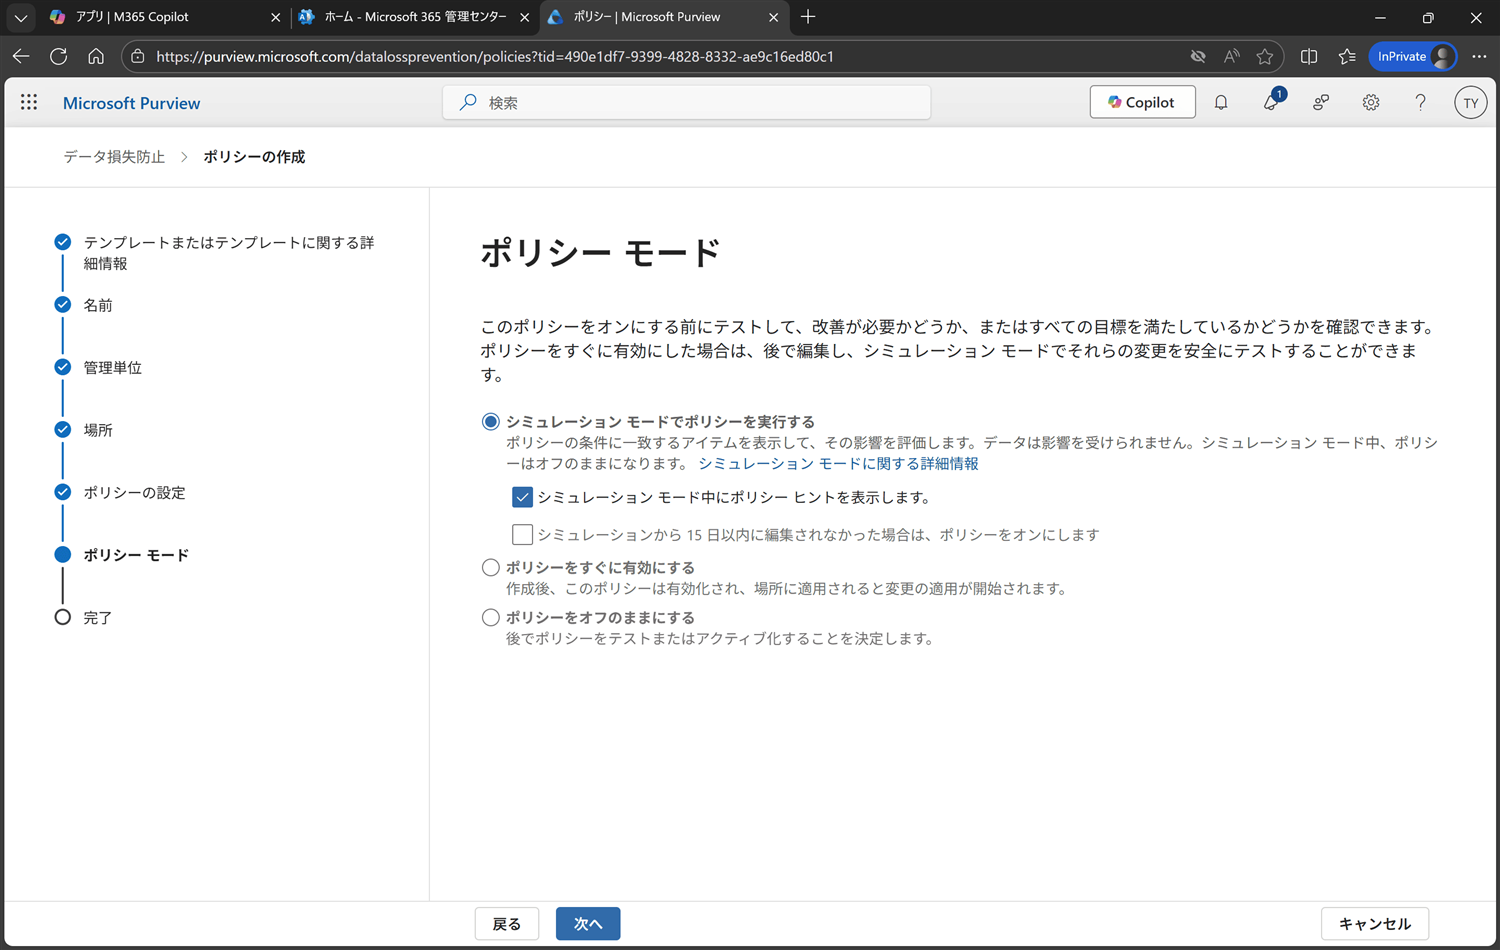Close the Microsoft 365 管理センター tab
1500x950 pixels.
click(x=524, y=17)
